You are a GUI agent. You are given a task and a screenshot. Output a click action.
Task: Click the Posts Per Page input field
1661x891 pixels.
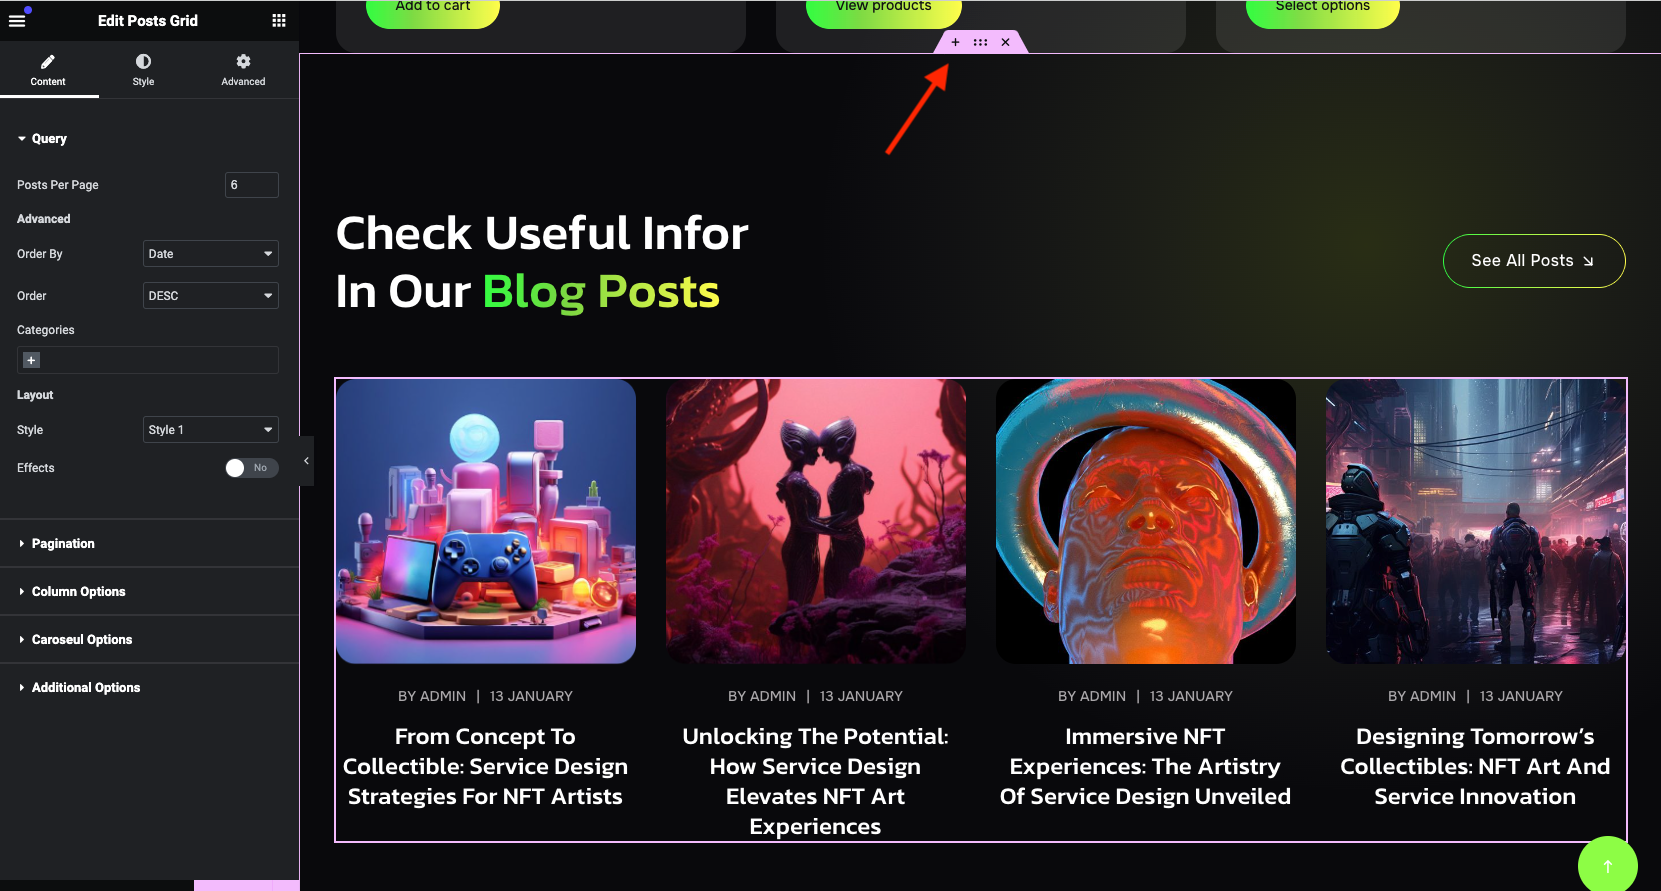(252, 185)
